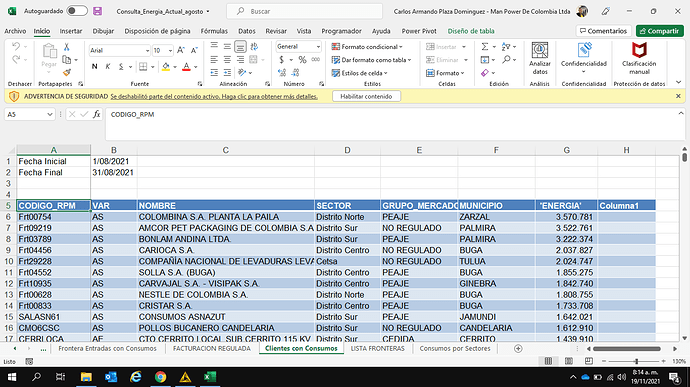Viewport: 690px width, 387px height.
Task: Switch to the Datos ribbon tab
Action: pos(246,31)
